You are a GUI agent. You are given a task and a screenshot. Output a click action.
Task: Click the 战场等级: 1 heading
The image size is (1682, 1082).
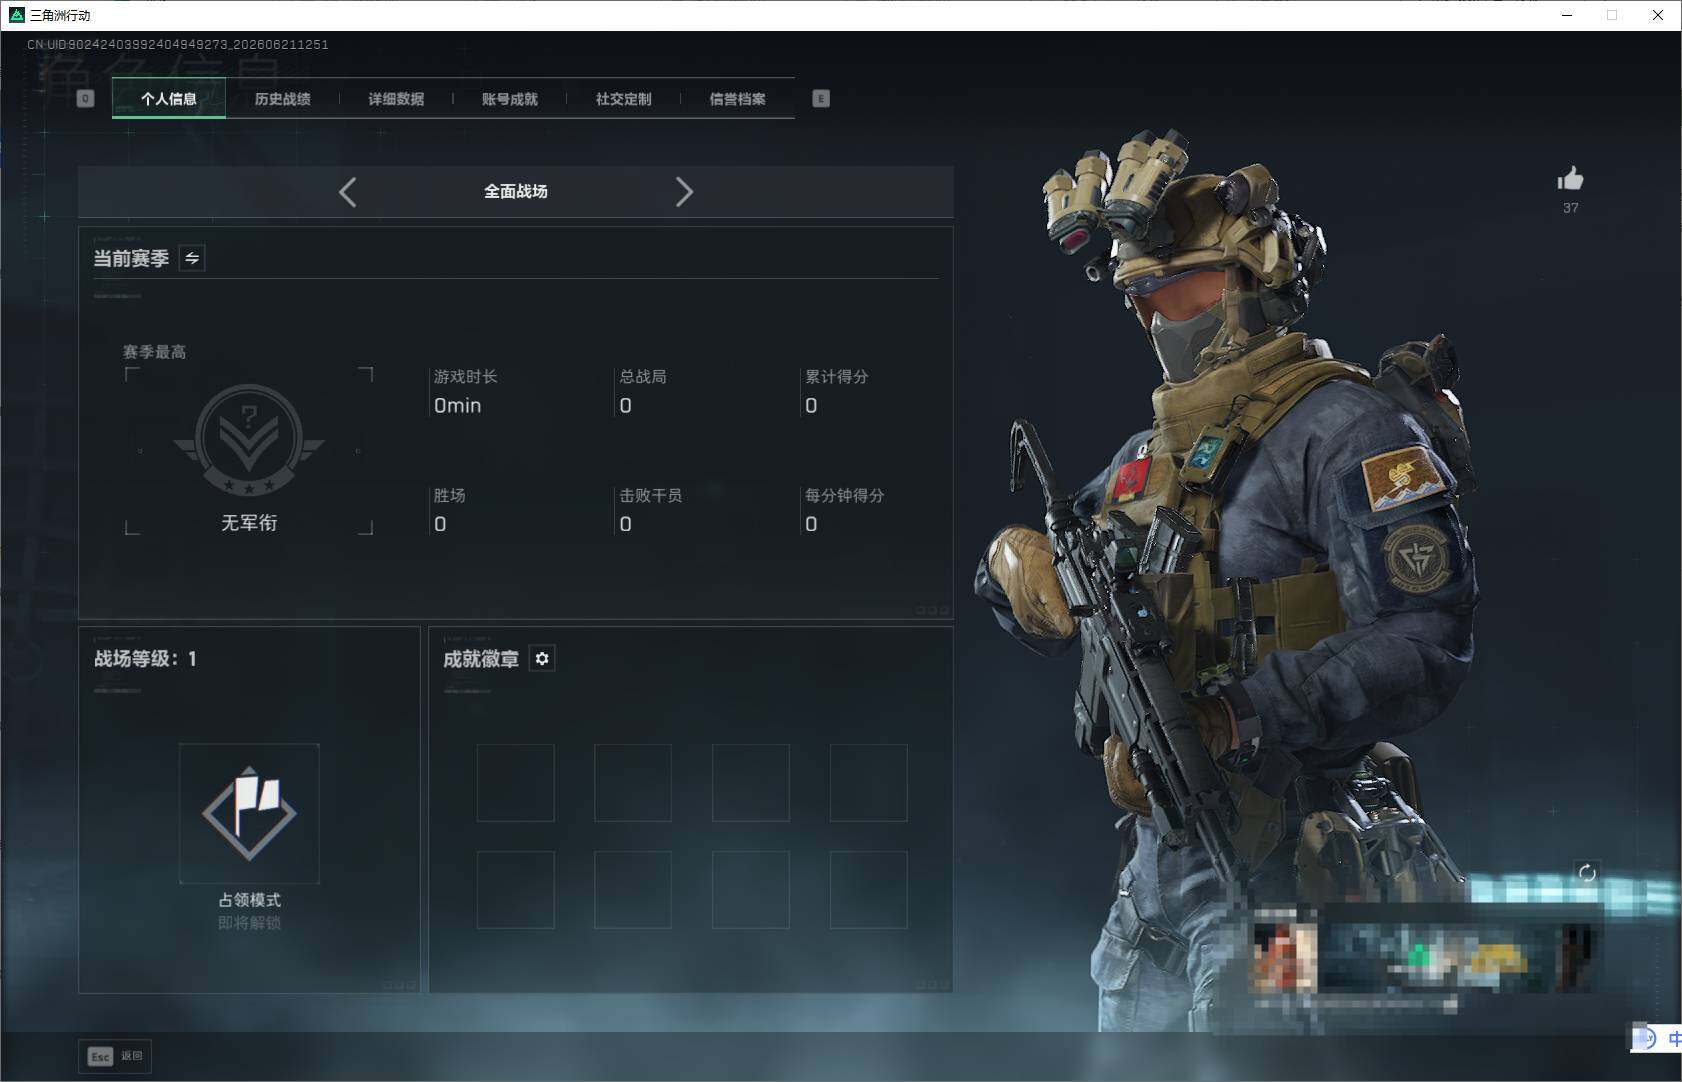[x=145, y=659]
